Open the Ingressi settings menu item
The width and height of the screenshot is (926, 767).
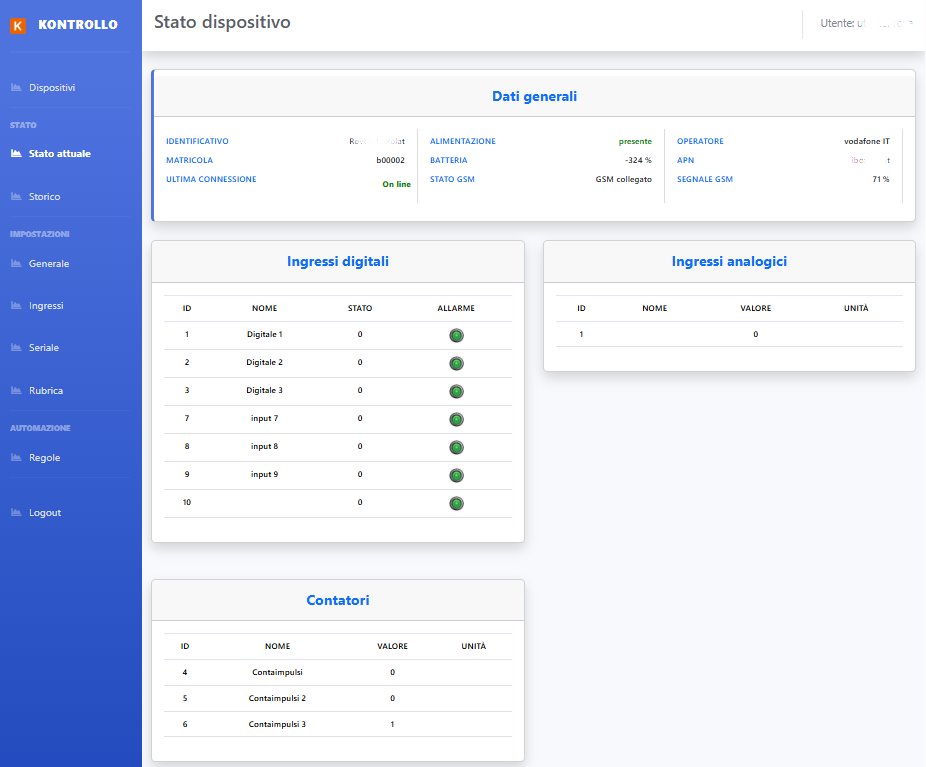pyautogui.click(x=46, y=305)
